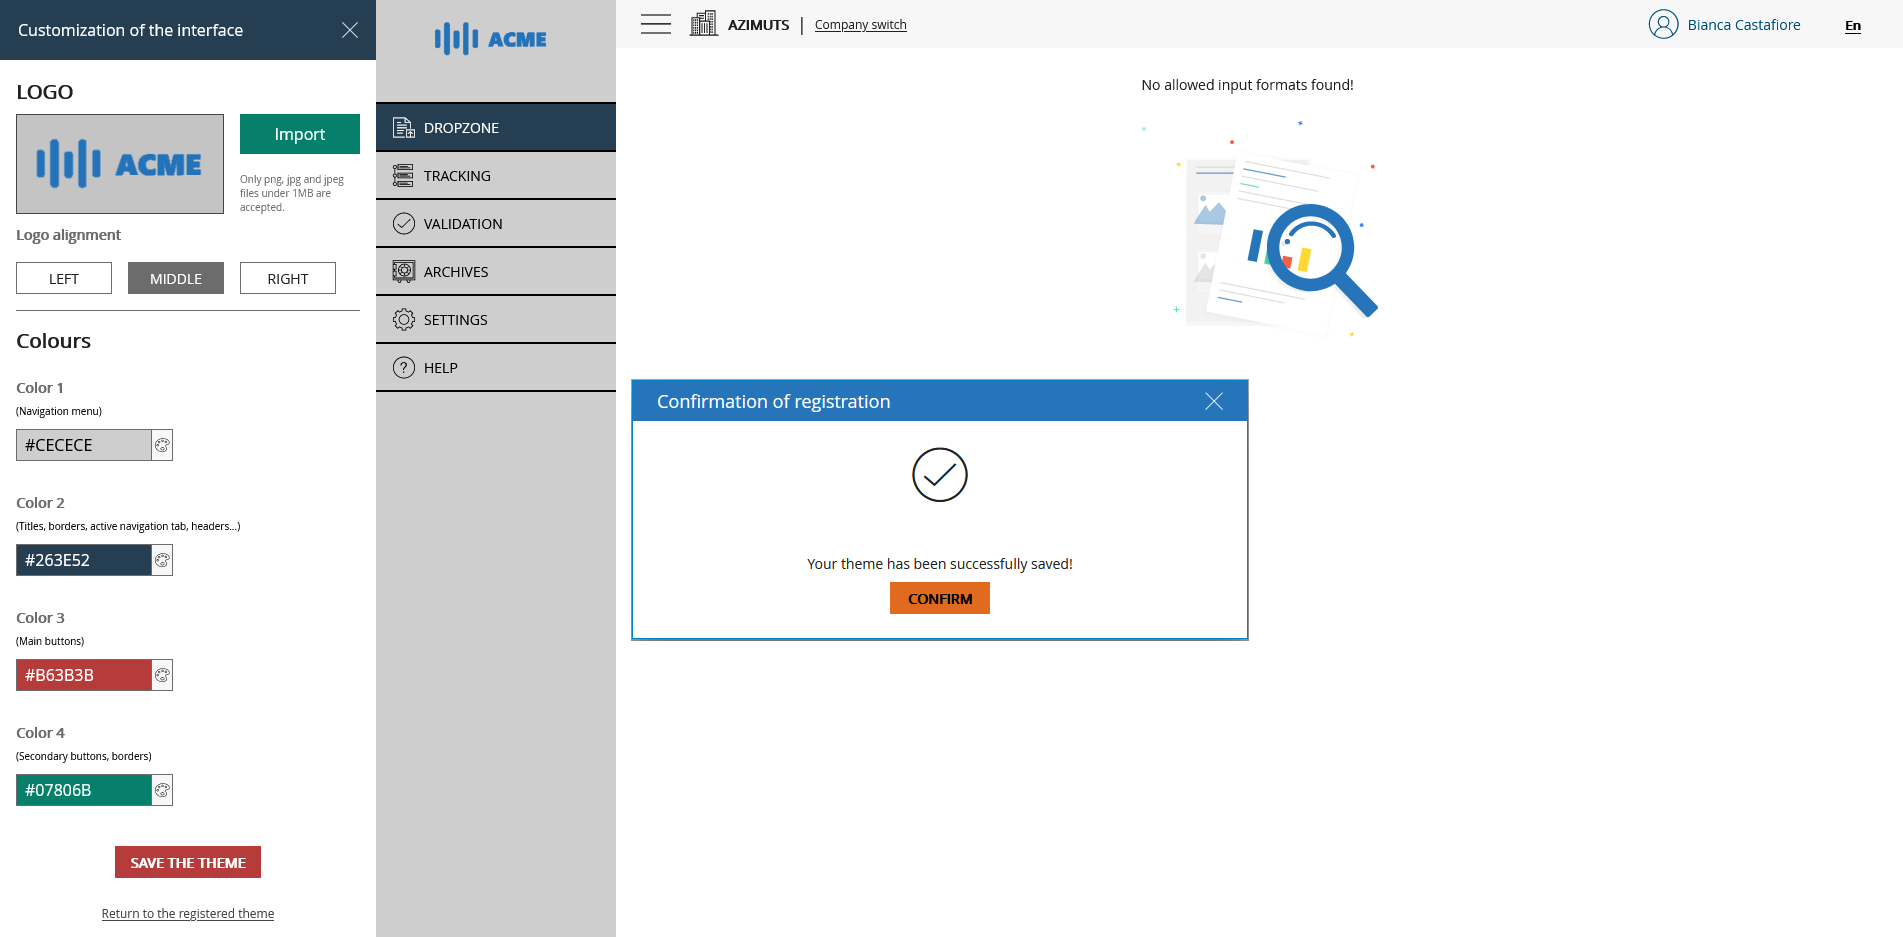Image resolution: width=1903 pixels, height=937 pixels.
Task: Open HELP with the question mark icon
Action: pyautogui.click(x=403, y=367)
